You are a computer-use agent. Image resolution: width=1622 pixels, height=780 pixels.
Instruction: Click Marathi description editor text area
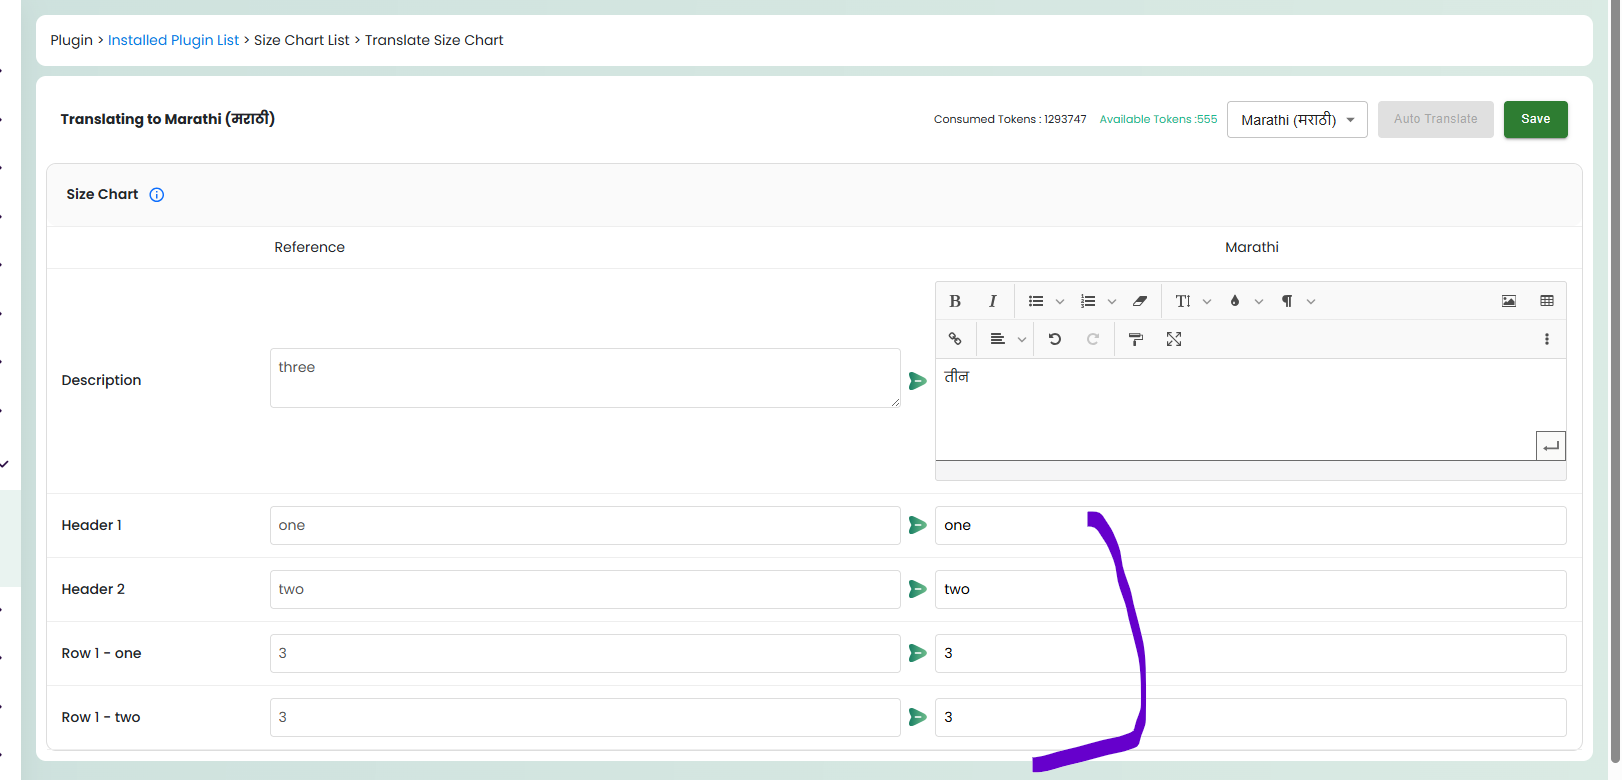tap(1250, 409)
